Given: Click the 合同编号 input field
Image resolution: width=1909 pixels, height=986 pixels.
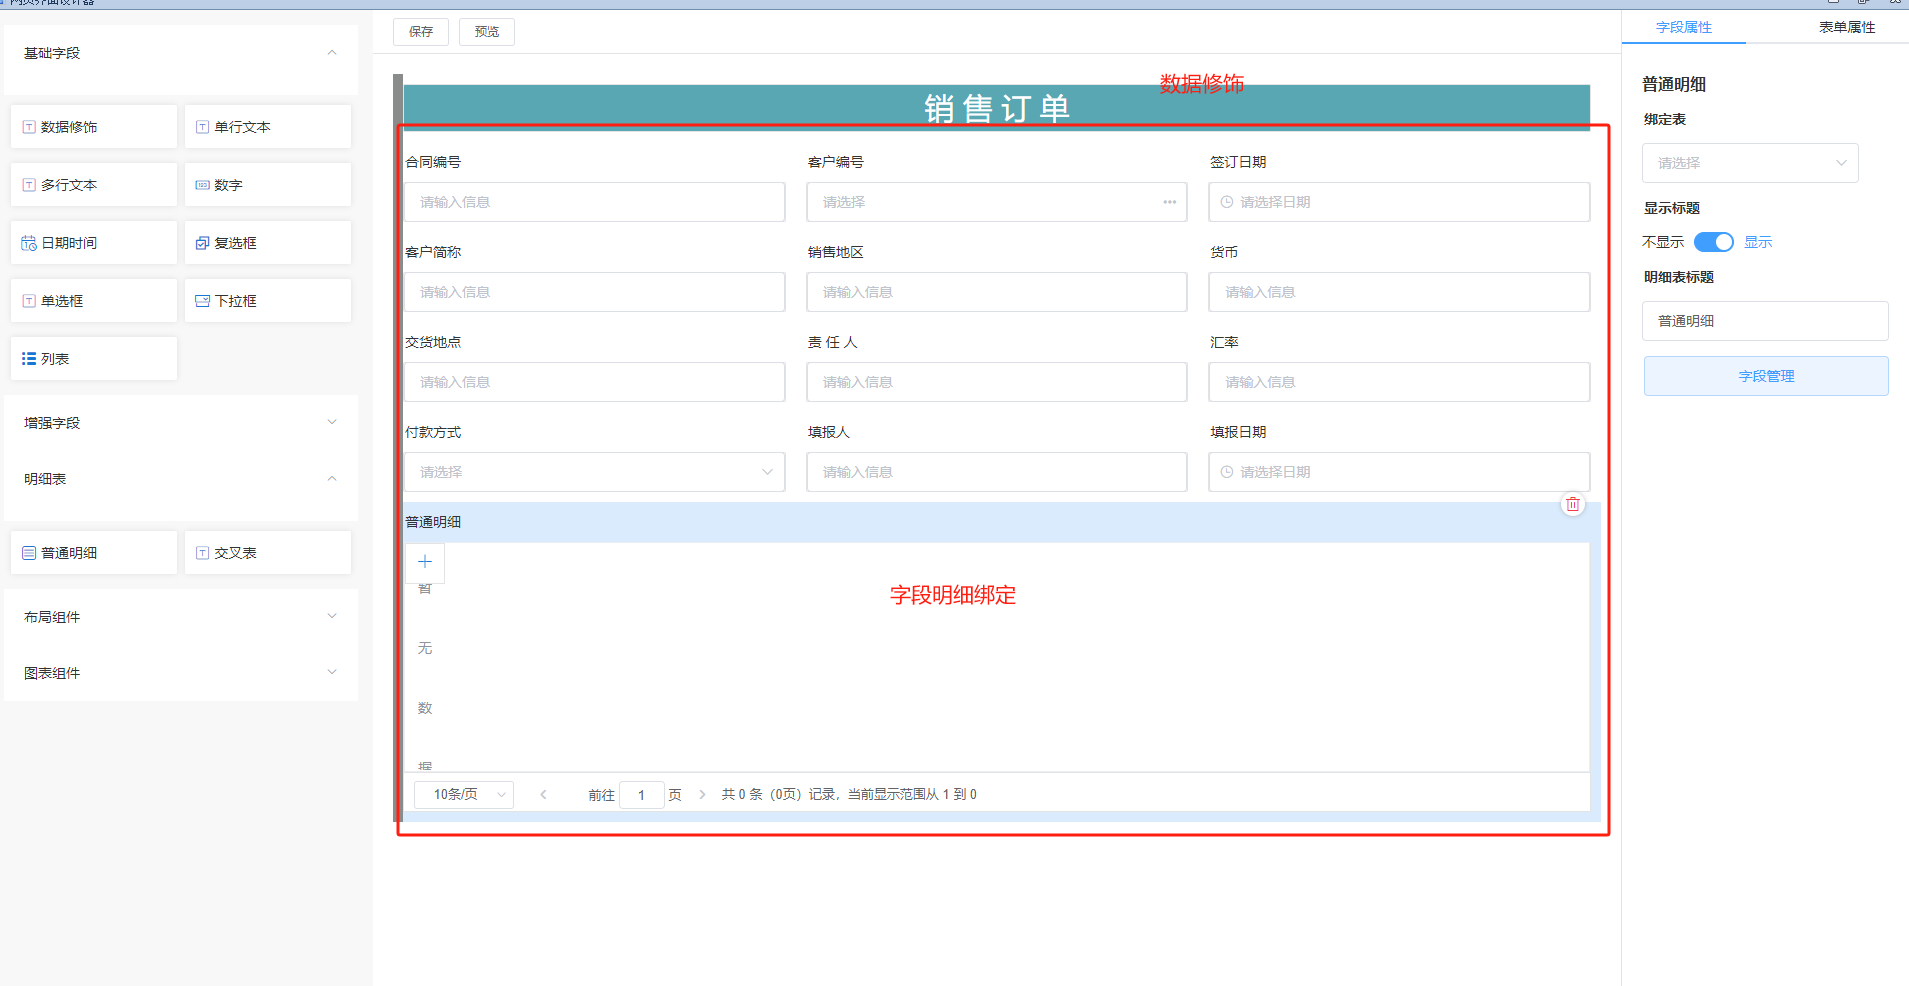Looking at the screenshot, I should point(595,202).
